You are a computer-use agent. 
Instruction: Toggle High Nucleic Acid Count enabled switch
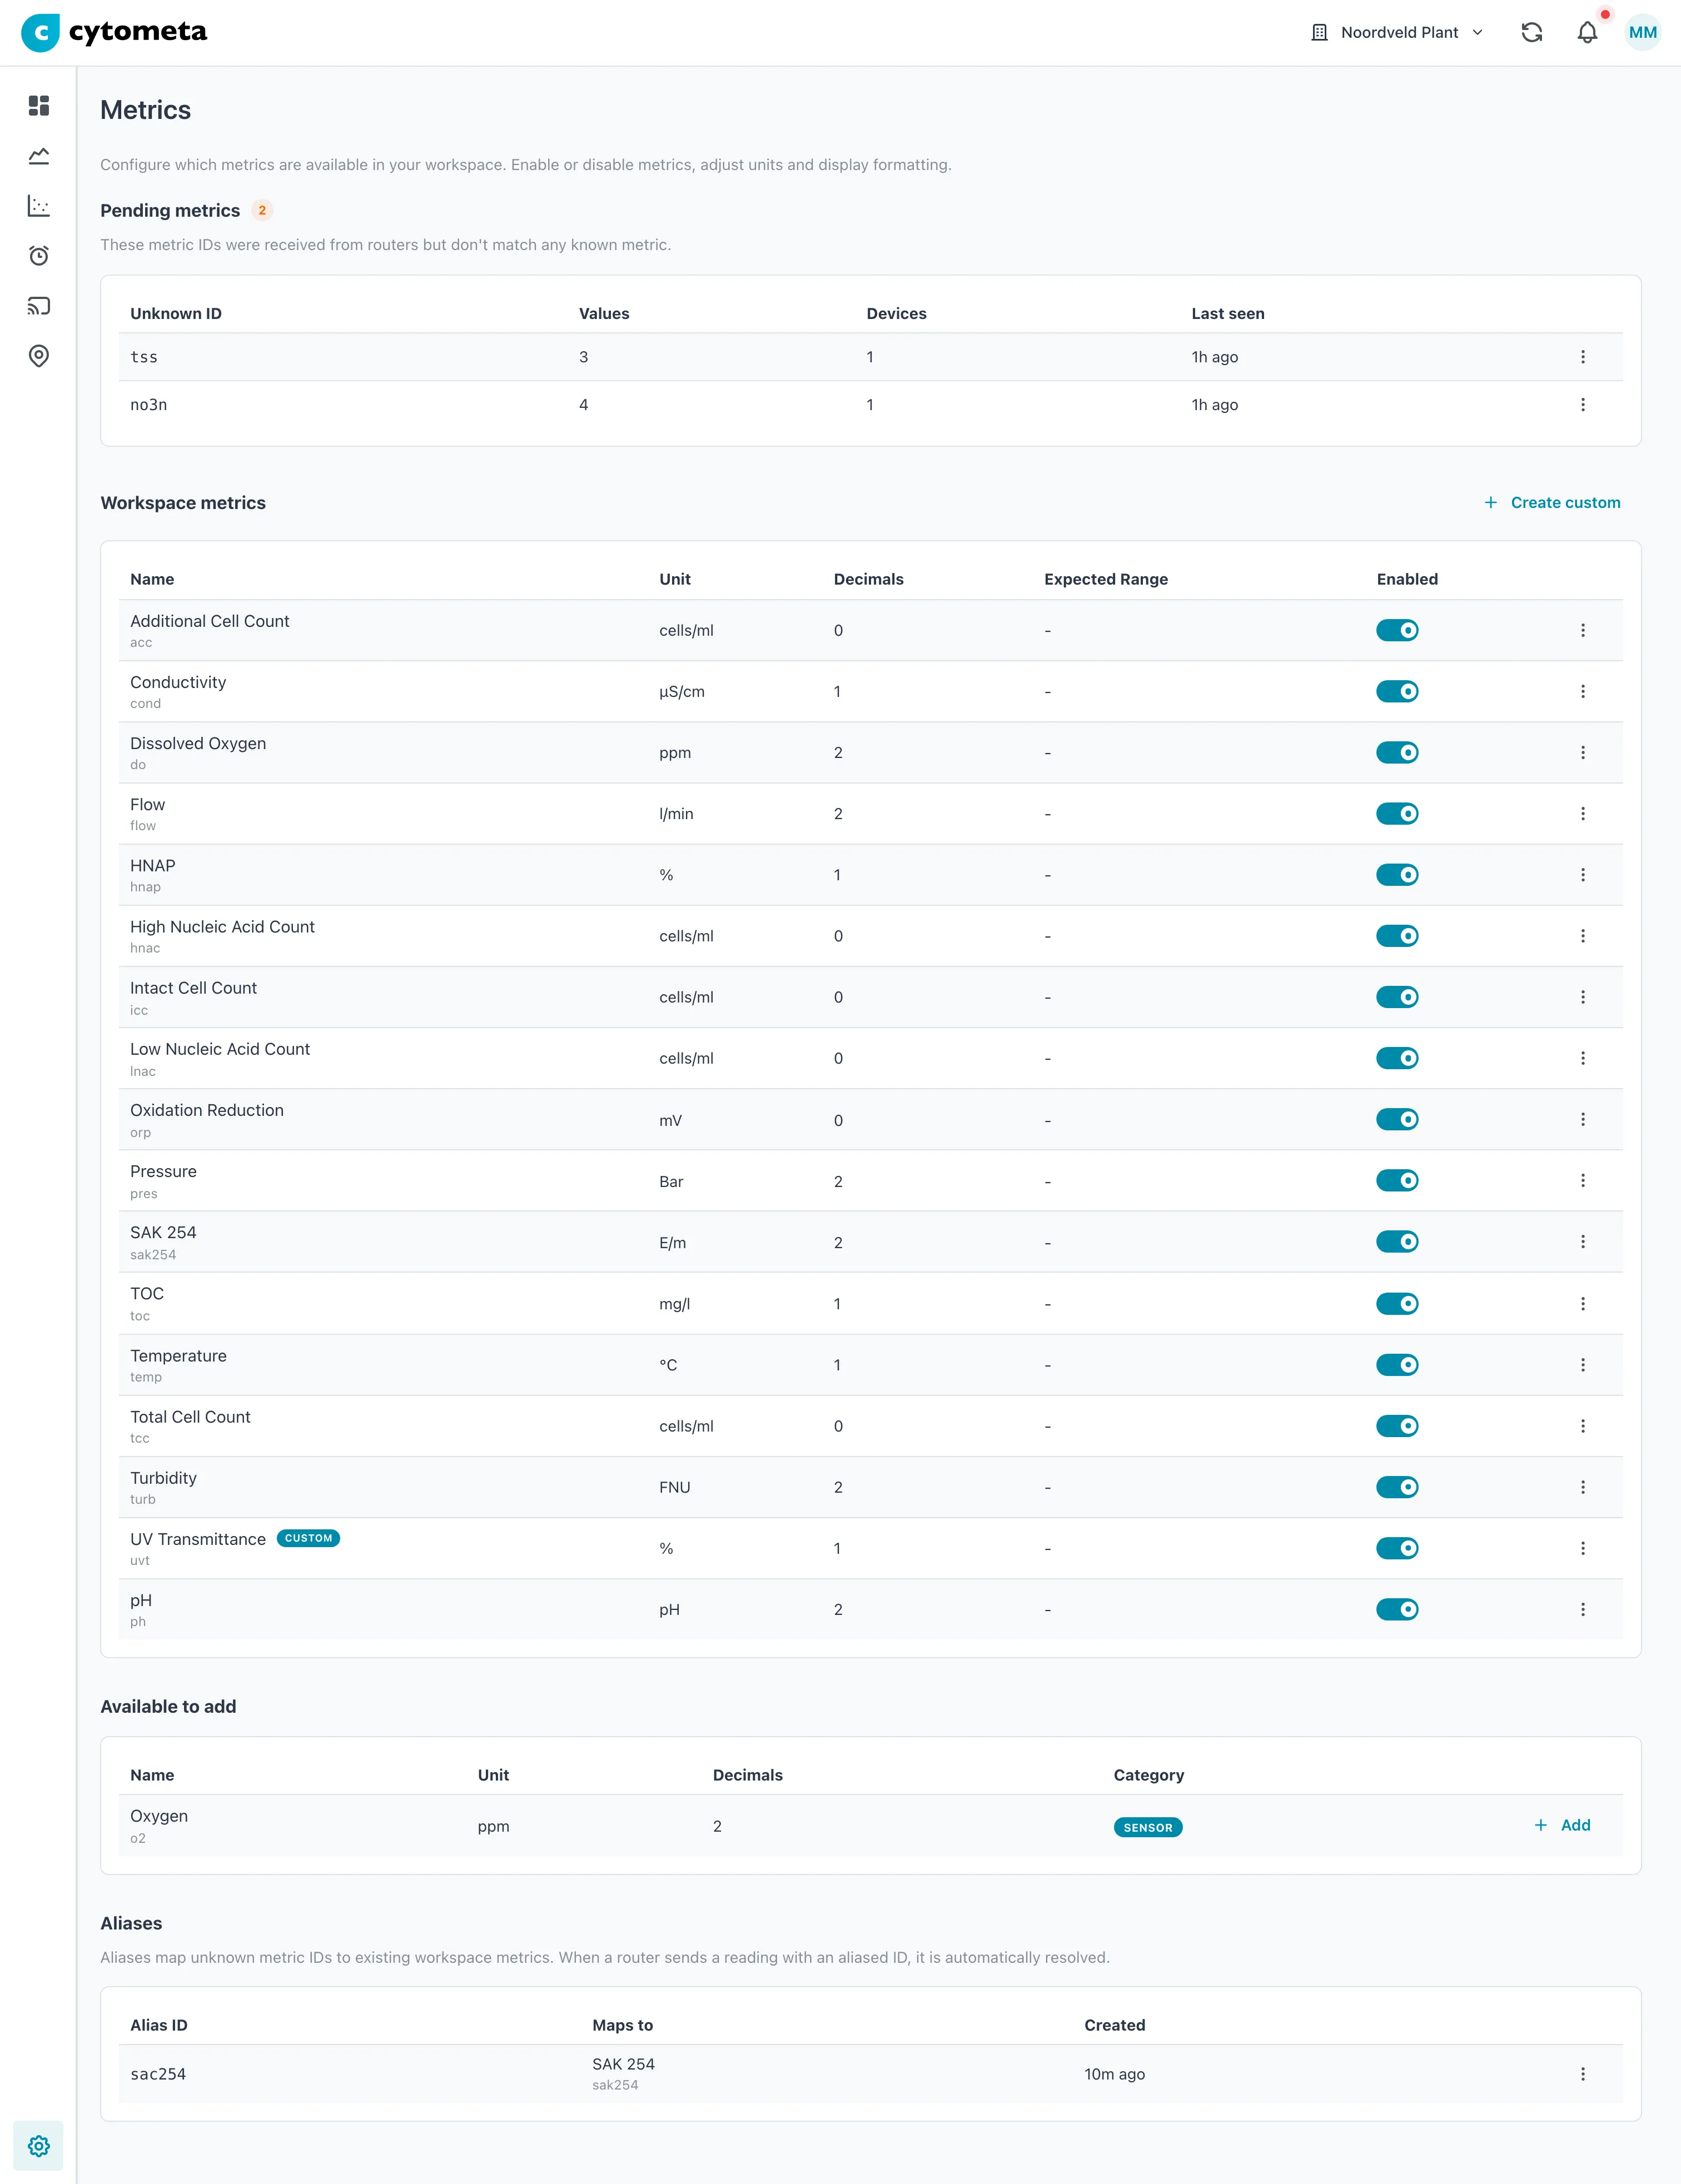point(1397,936)
